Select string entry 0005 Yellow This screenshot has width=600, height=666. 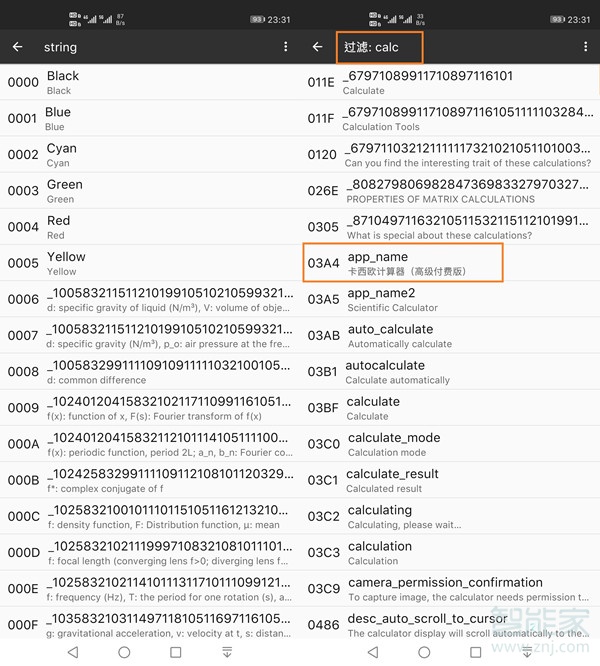pyautogui.click(x=150, y=263)
